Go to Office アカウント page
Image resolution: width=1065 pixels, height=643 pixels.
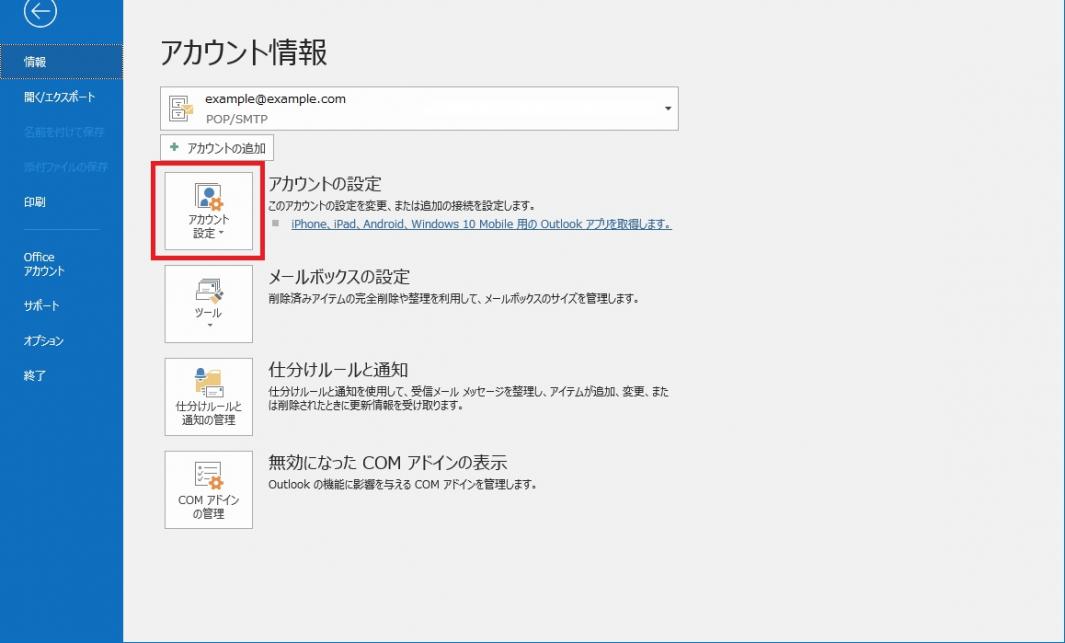click(x=44, y=264)
